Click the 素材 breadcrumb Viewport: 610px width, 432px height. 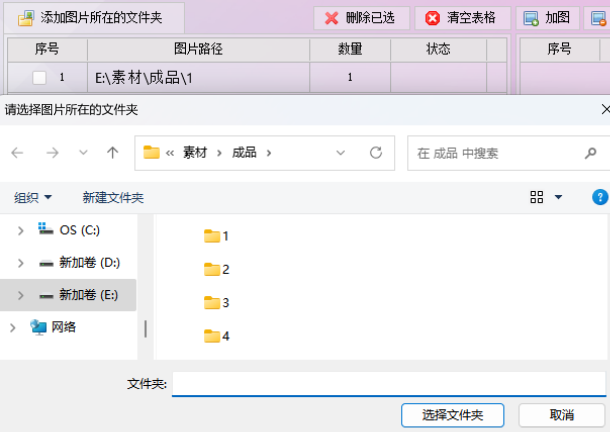pyautogui.click(x=195, y=153)
